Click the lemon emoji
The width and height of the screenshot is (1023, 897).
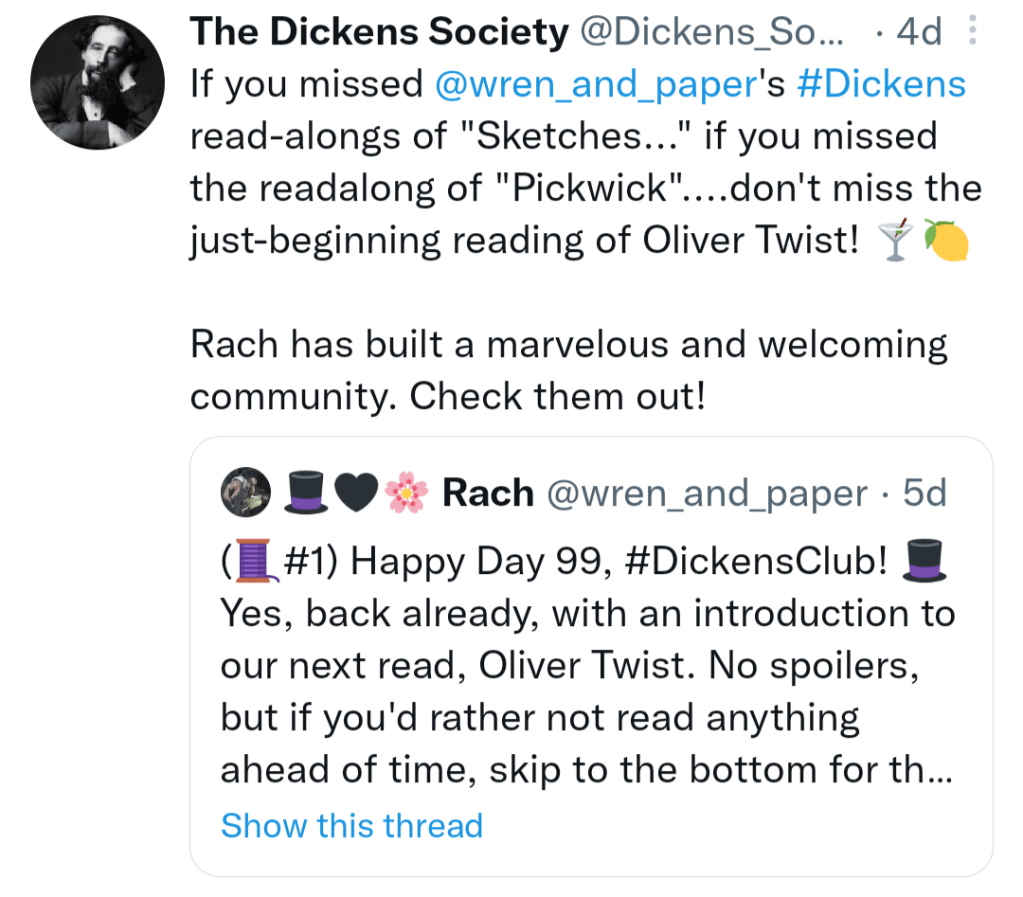click(945, 241)
